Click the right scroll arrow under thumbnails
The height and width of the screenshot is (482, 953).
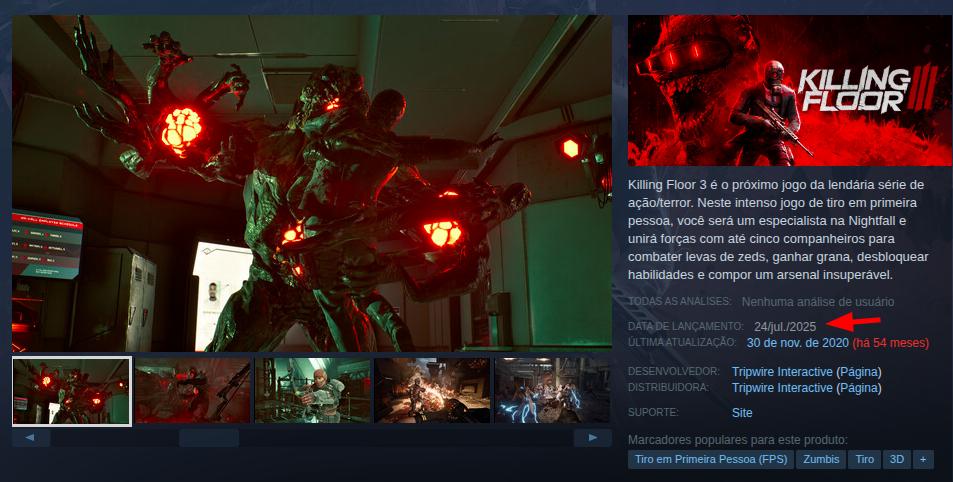coord(593,438)
